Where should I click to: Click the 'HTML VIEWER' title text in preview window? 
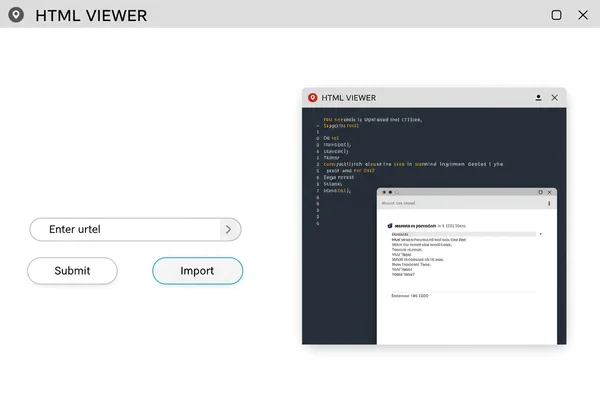tap(349, 98)
